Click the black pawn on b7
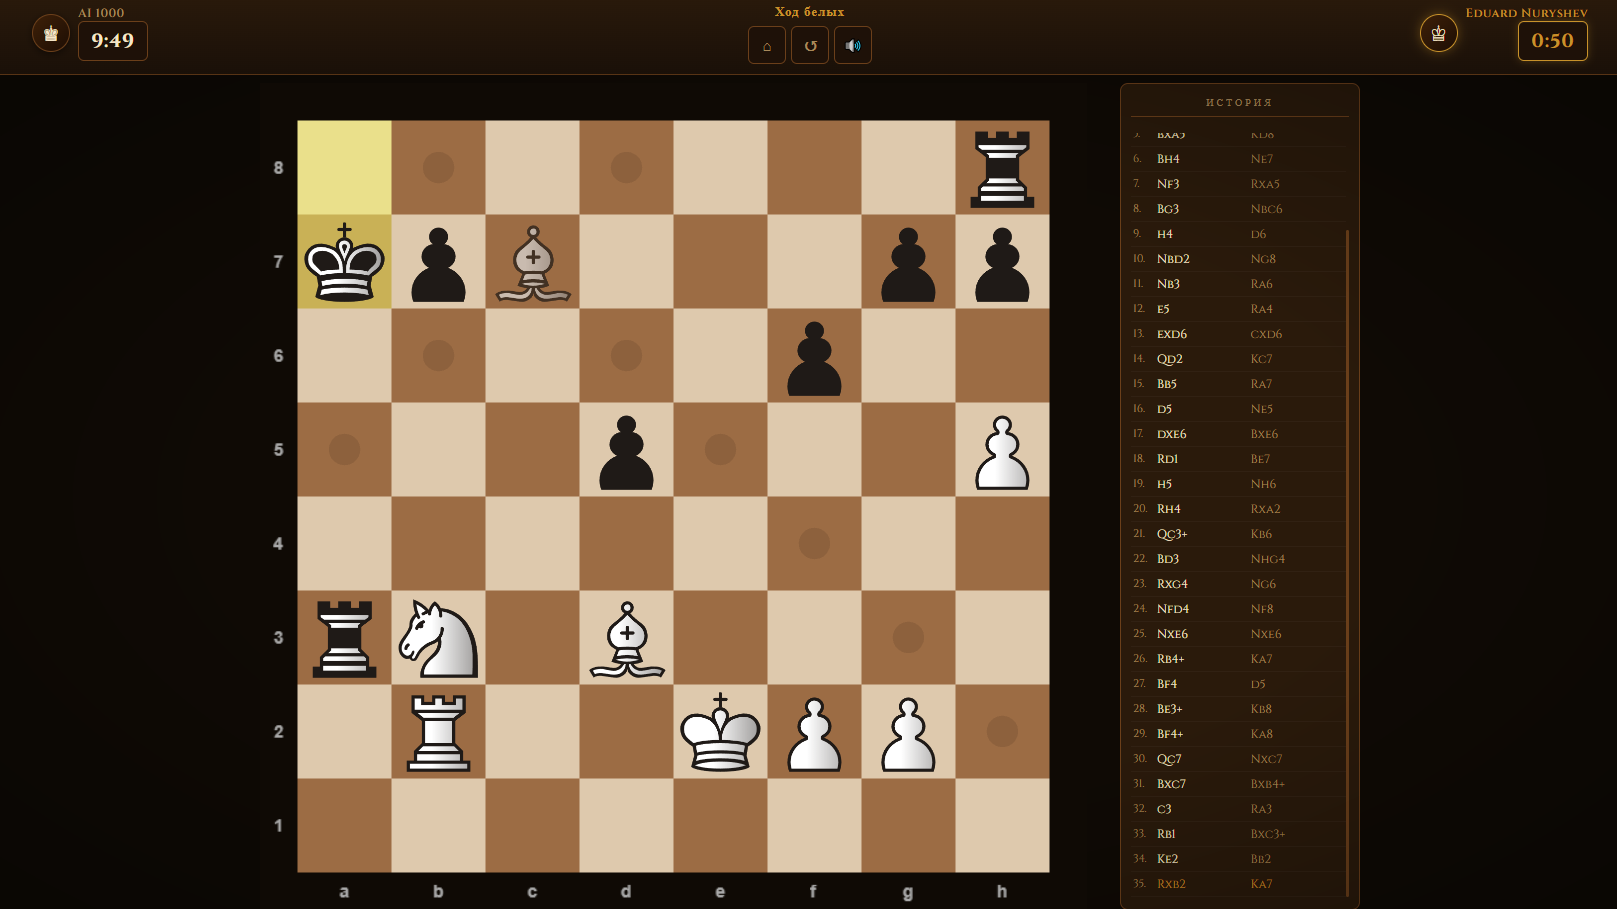1617x909 pixels. tap(439, 264)
